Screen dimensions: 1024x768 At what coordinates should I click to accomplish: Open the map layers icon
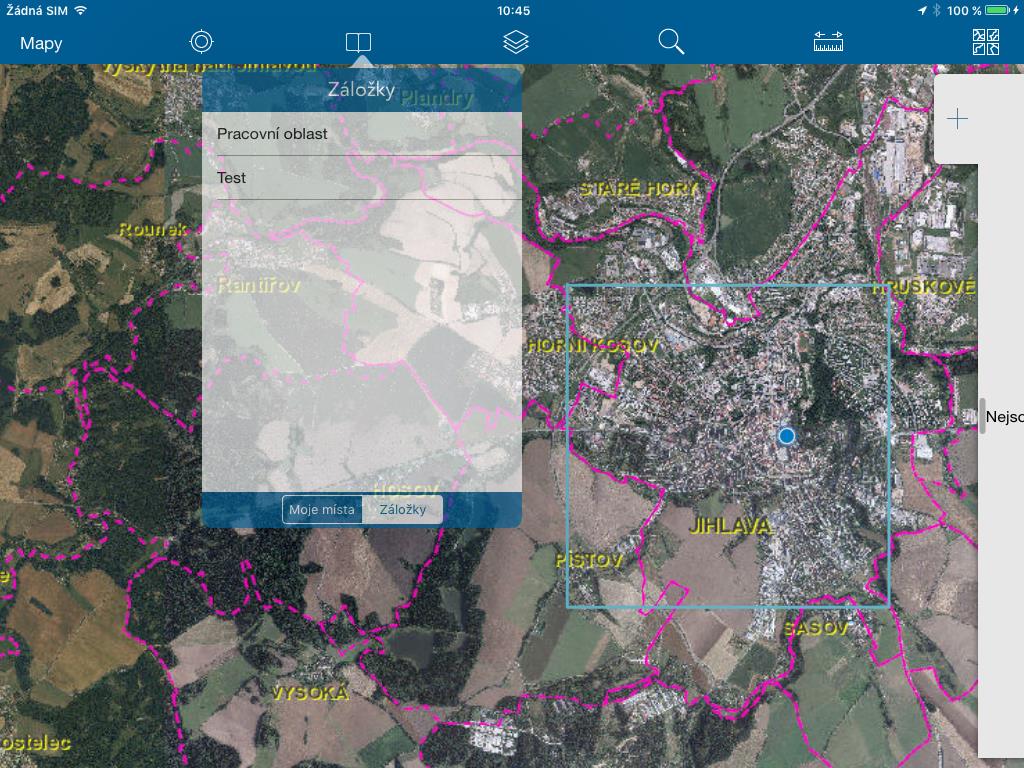click(516, 42)
